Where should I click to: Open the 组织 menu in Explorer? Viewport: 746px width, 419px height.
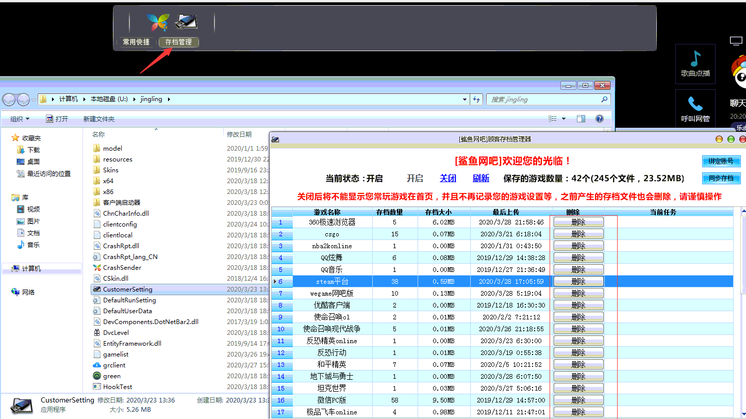click(20, 119)
